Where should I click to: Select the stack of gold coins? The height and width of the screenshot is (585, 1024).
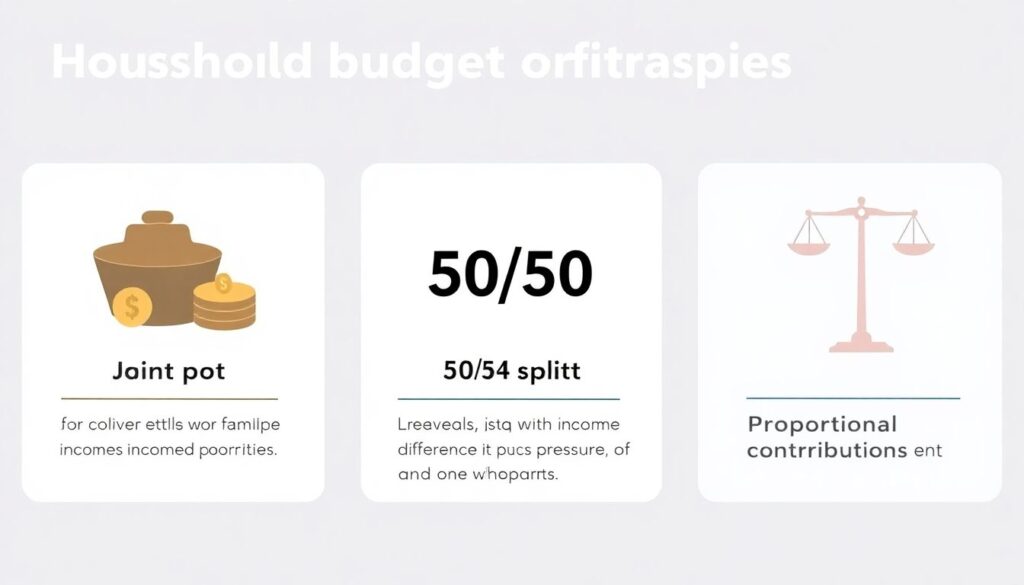[x=224, y=305]
